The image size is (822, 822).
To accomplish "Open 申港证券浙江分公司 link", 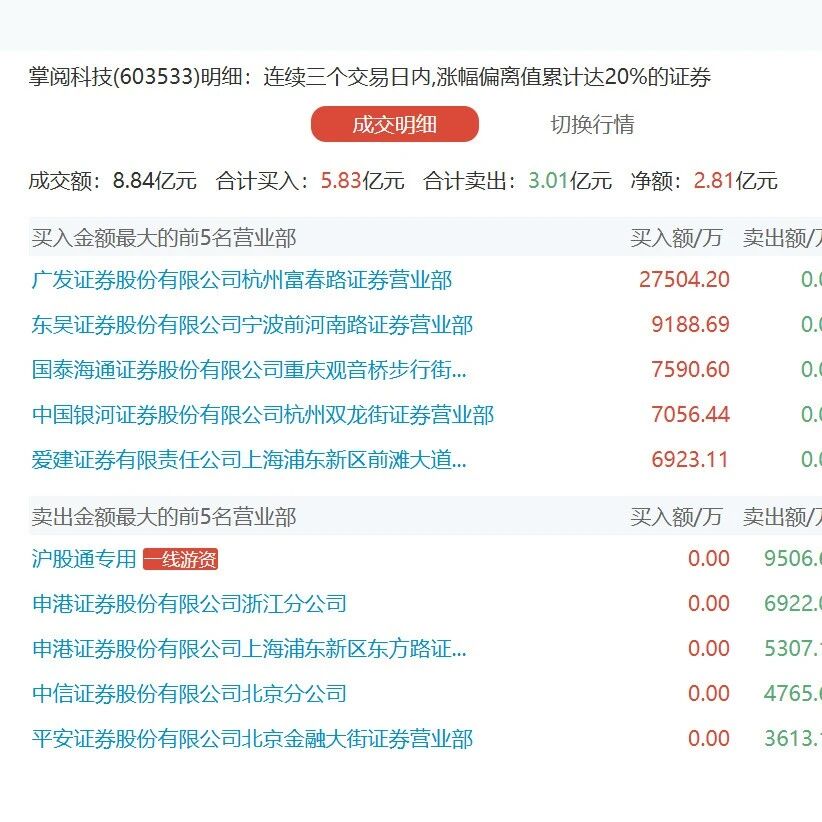I will click(189, 604).
